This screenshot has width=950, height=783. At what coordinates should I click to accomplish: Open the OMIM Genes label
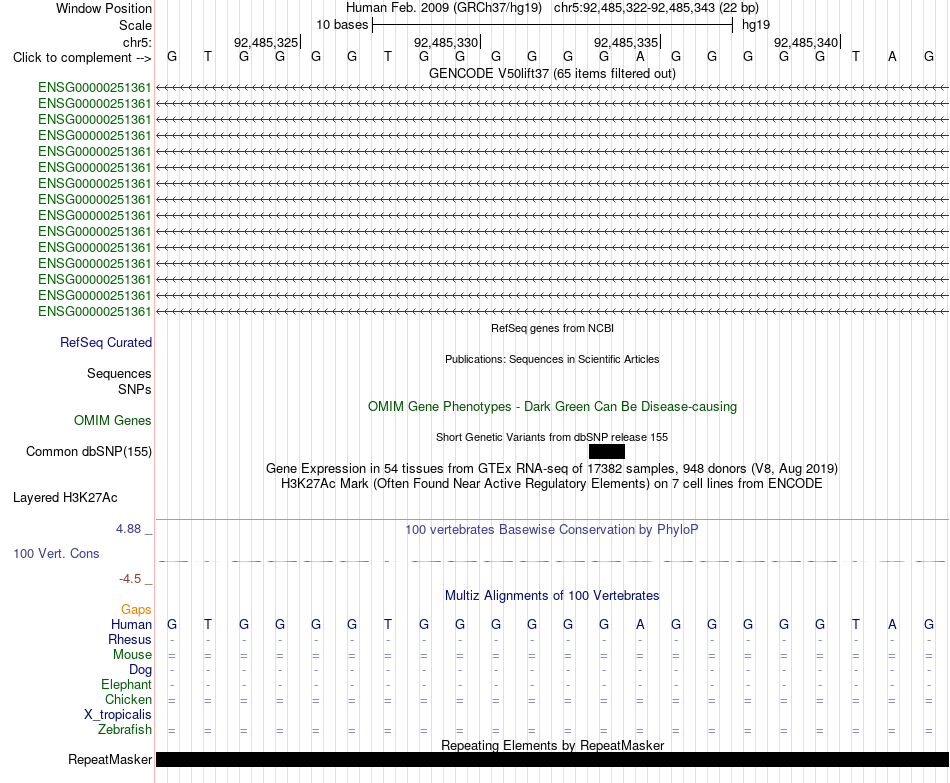coord(112,421)
